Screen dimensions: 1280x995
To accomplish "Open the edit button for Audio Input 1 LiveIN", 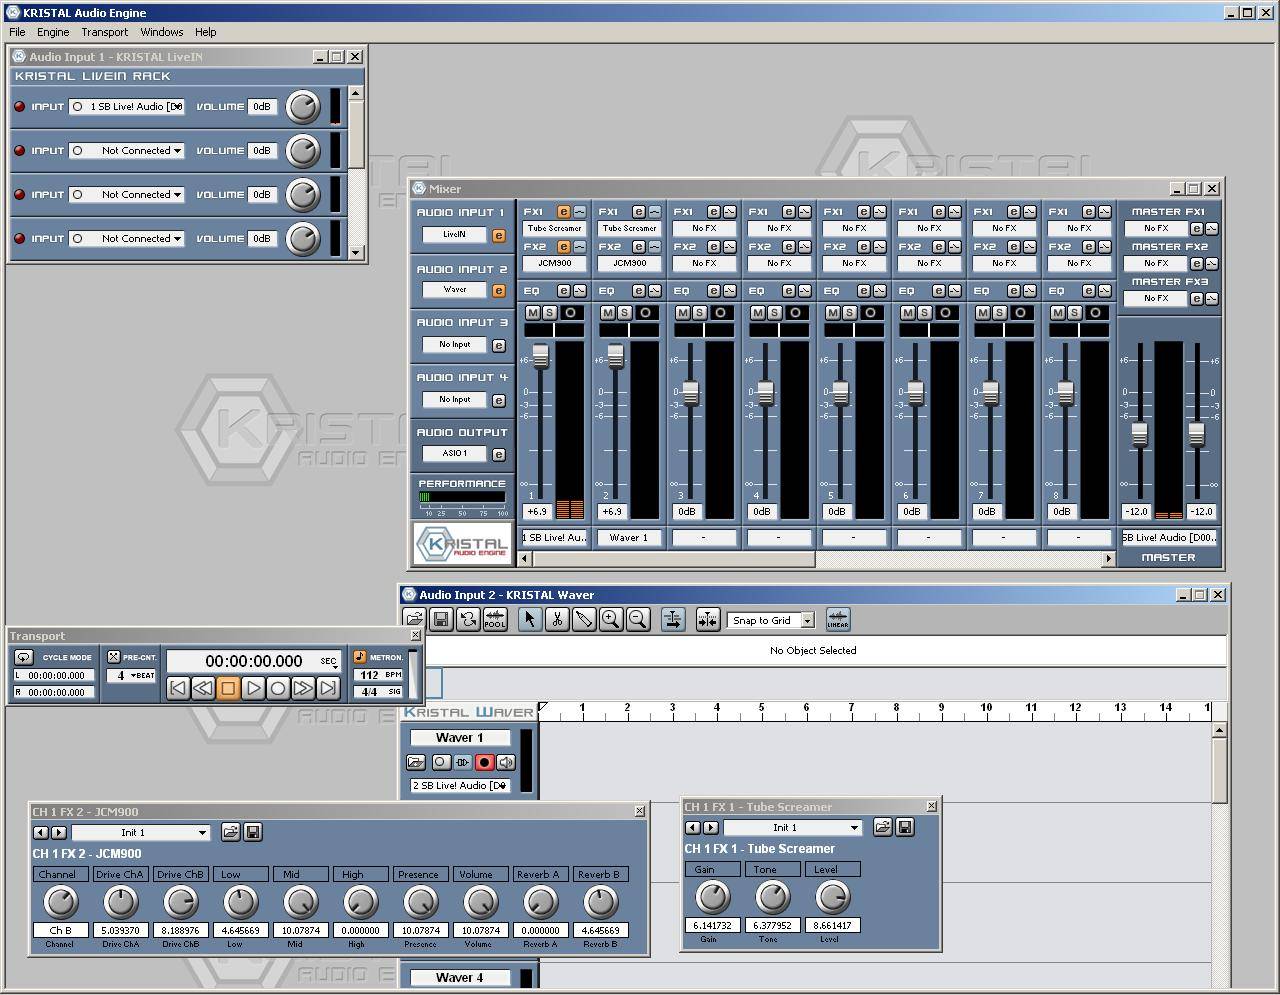I will coord(498,236).
